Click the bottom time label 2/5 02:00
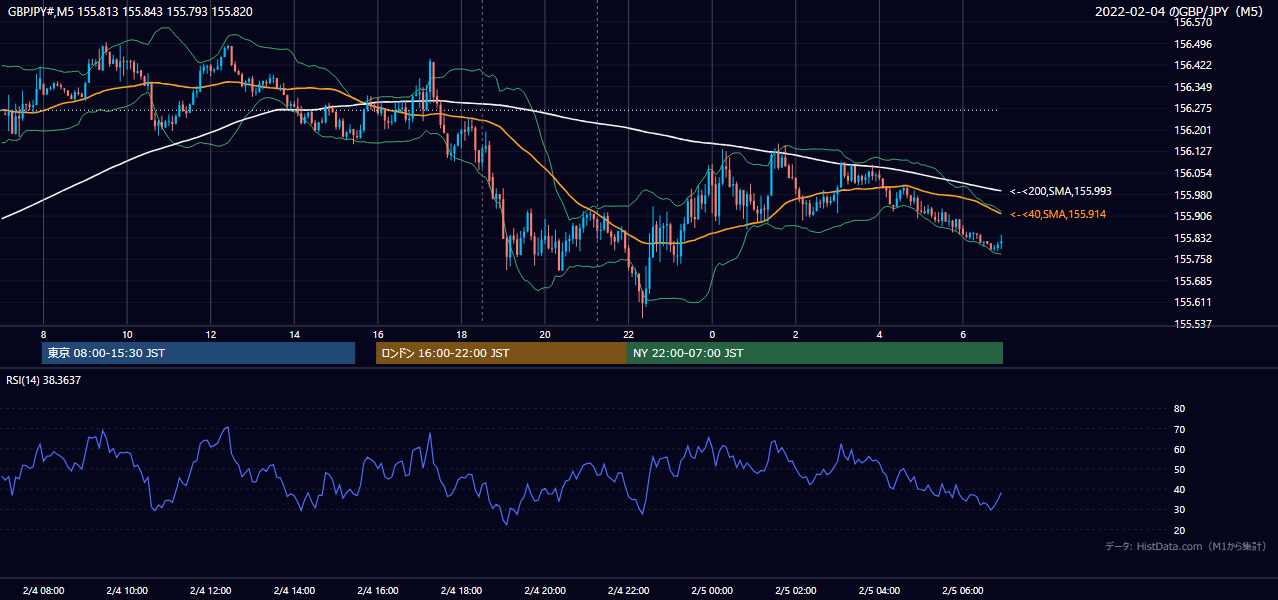The height and width of the screenshot is (600, 1278). (795, 590)
